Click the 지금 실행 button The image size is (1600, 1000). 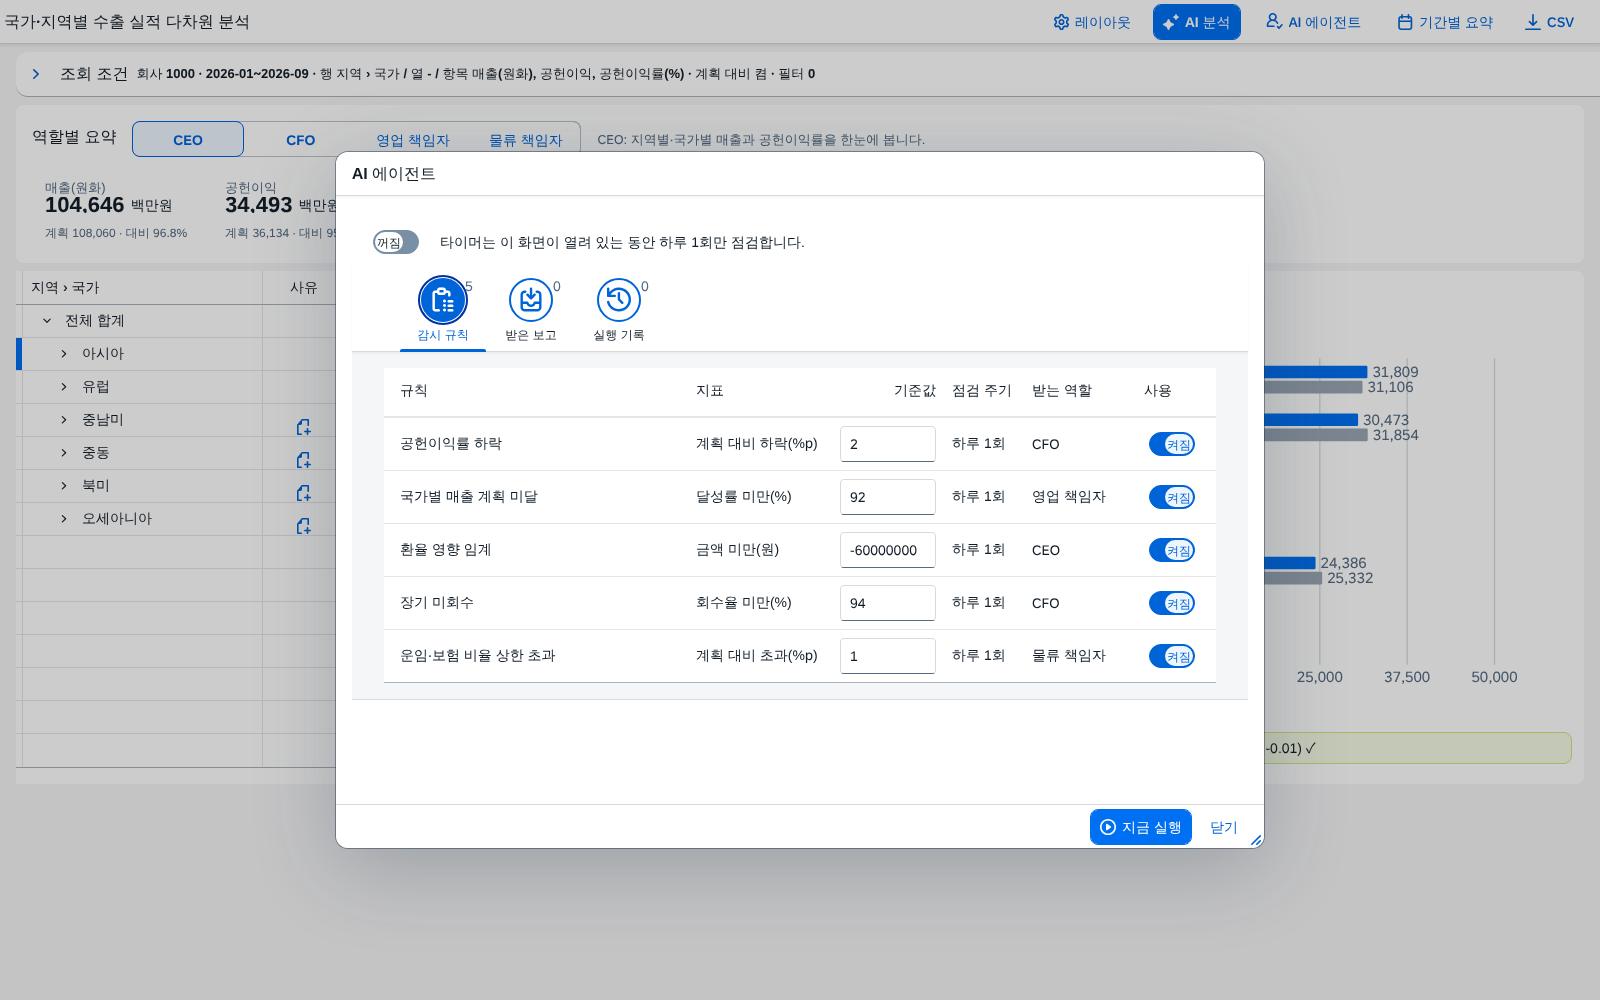point(1141,827)
